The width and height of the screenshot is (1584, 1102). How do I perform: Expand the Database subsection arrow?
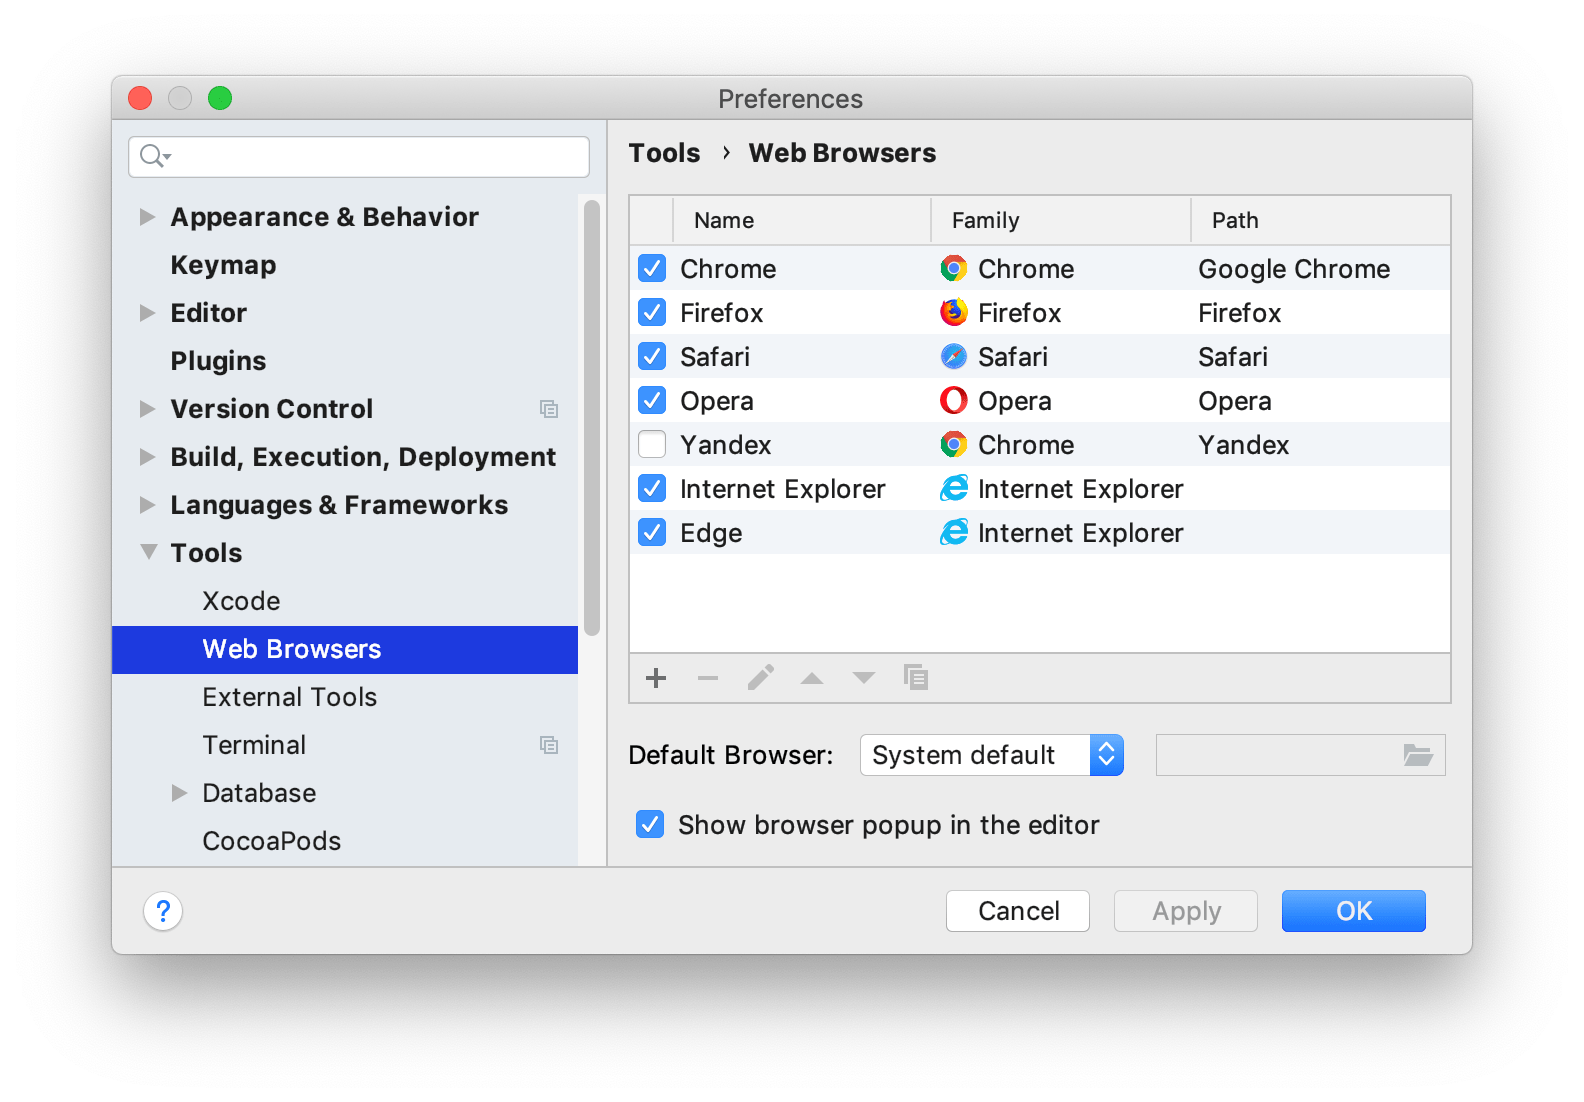click(180, 793)
